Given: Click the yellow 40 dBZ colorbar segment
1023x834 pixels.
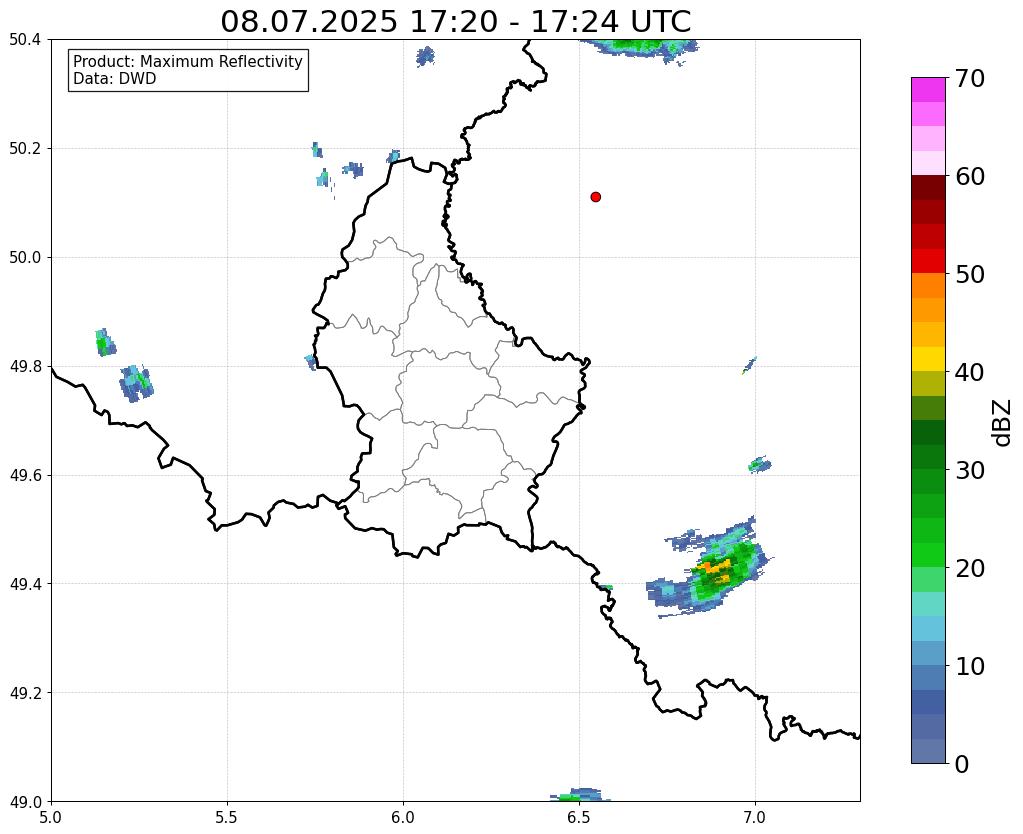Looking at the screenshot, I should 928,359.
